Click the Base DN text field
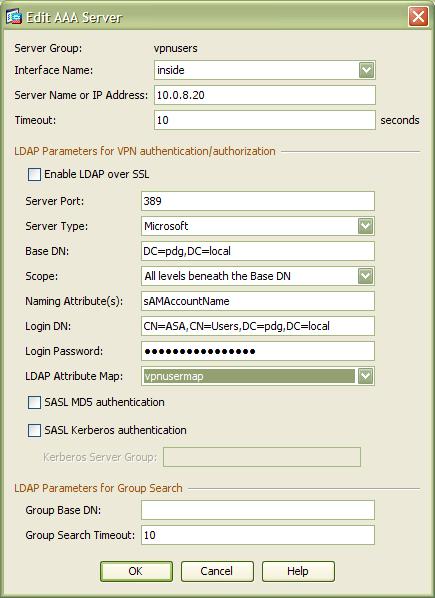The width and height of the screenshot is (435, 598). 258,251
